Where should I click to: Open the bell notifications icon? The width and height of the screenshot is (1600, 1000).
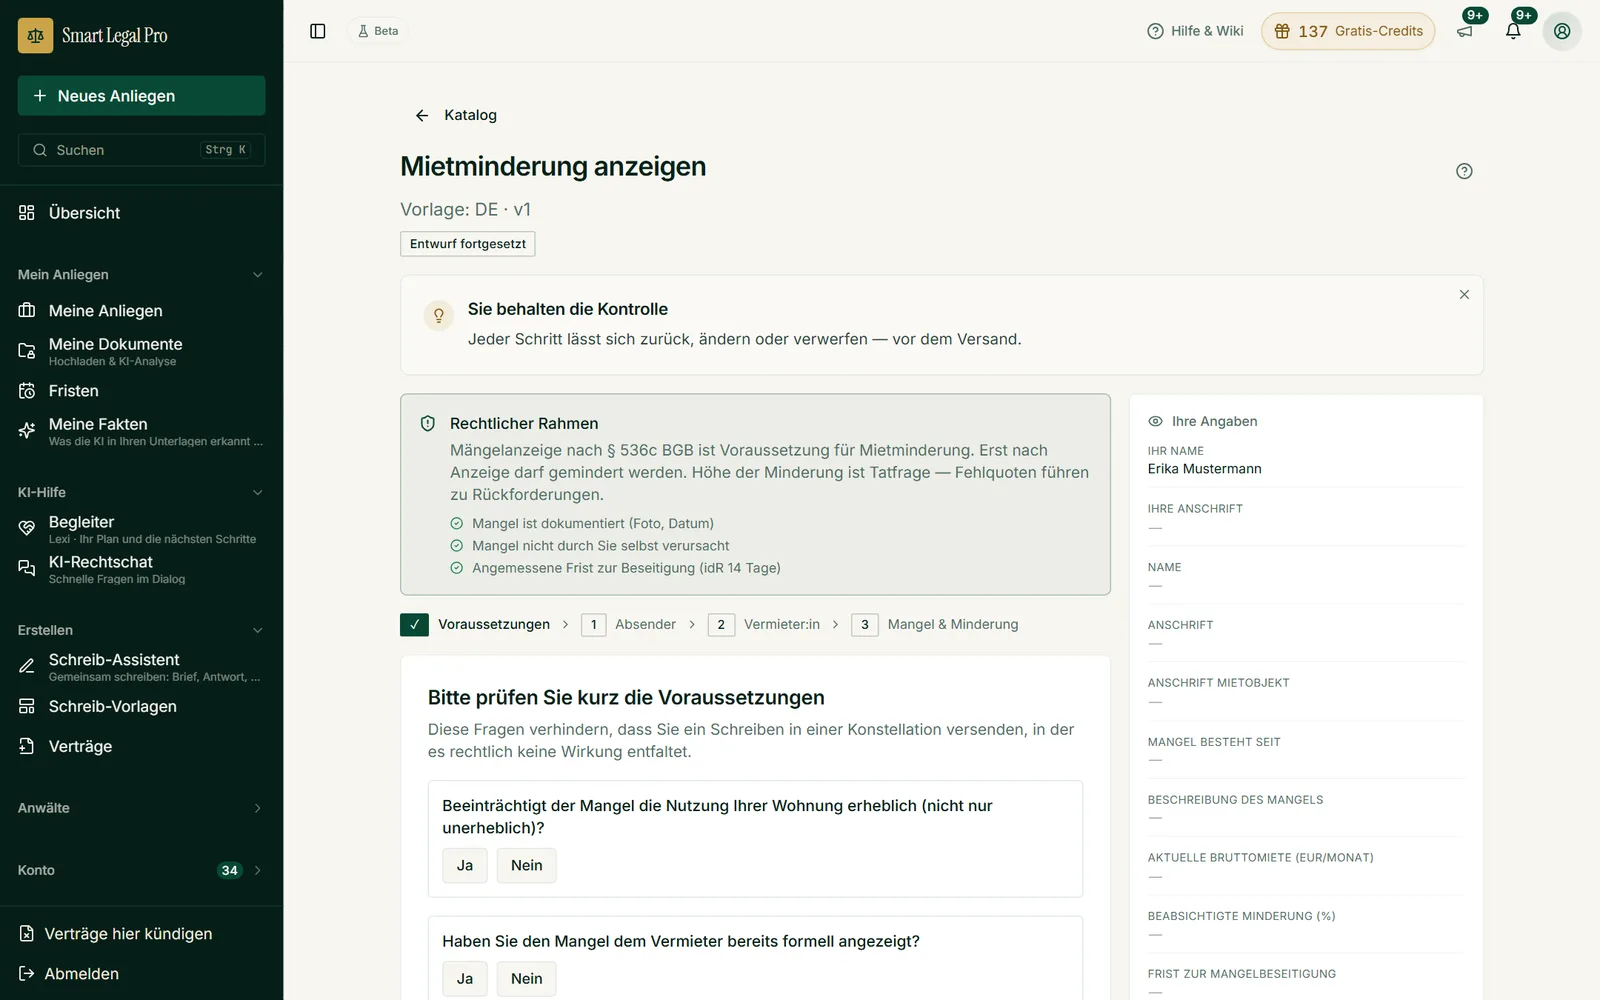coord(1513,31)
